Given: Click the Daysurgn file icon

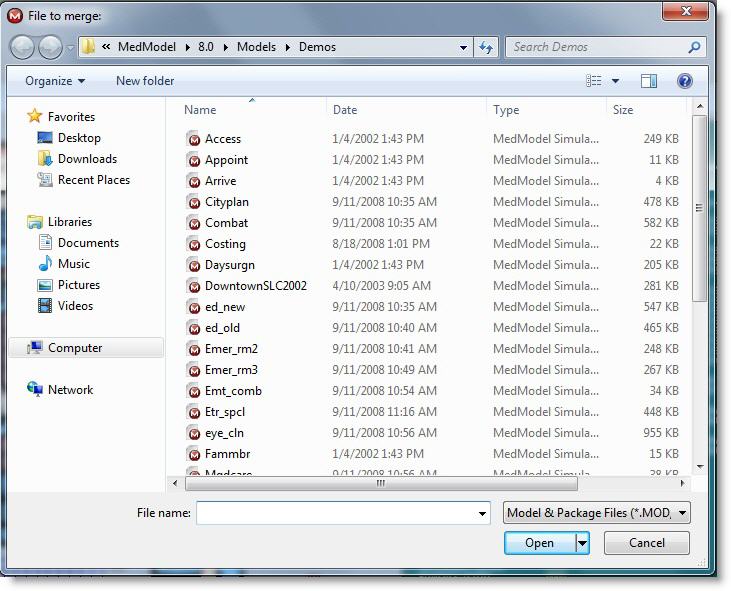Looking at the screenshot, I should coord(193,265).
